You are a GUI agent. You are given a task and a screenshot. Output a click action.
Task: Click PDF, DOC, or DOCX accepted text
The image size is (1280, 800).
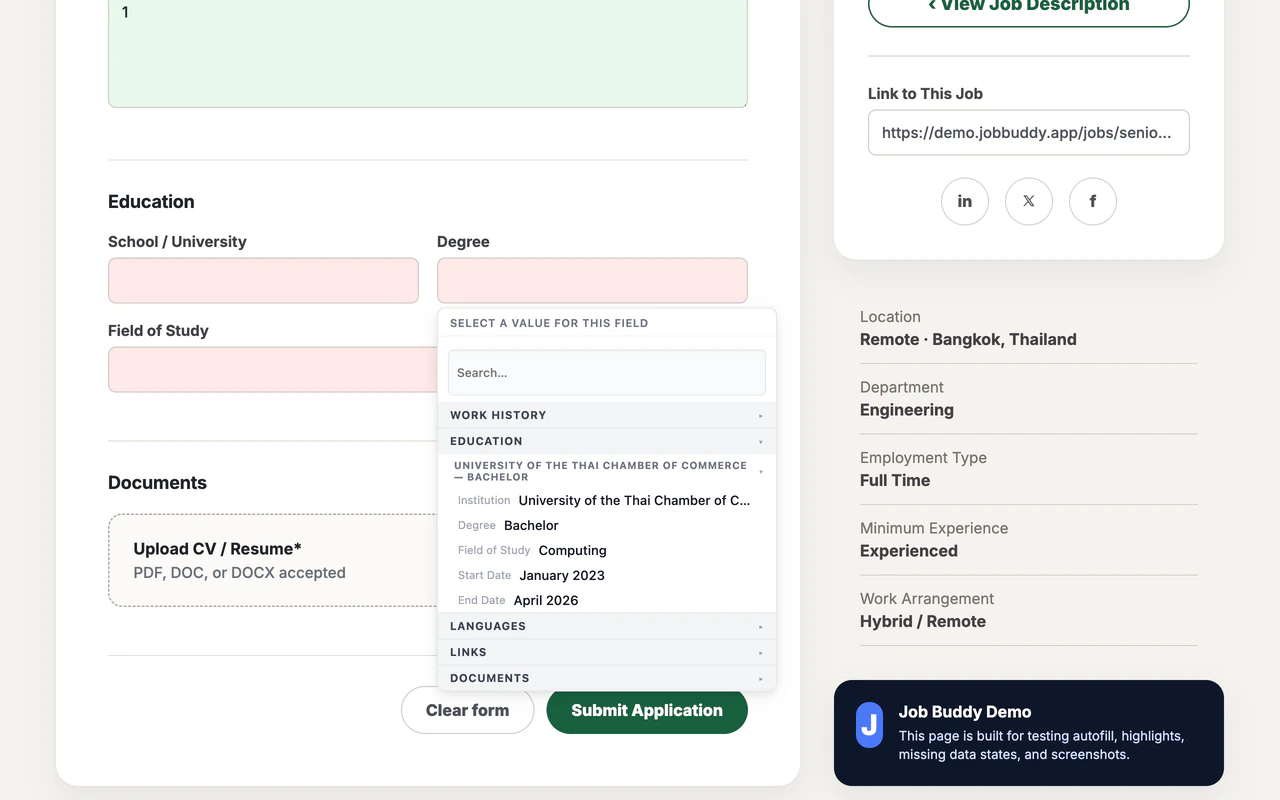click(240, 573)
